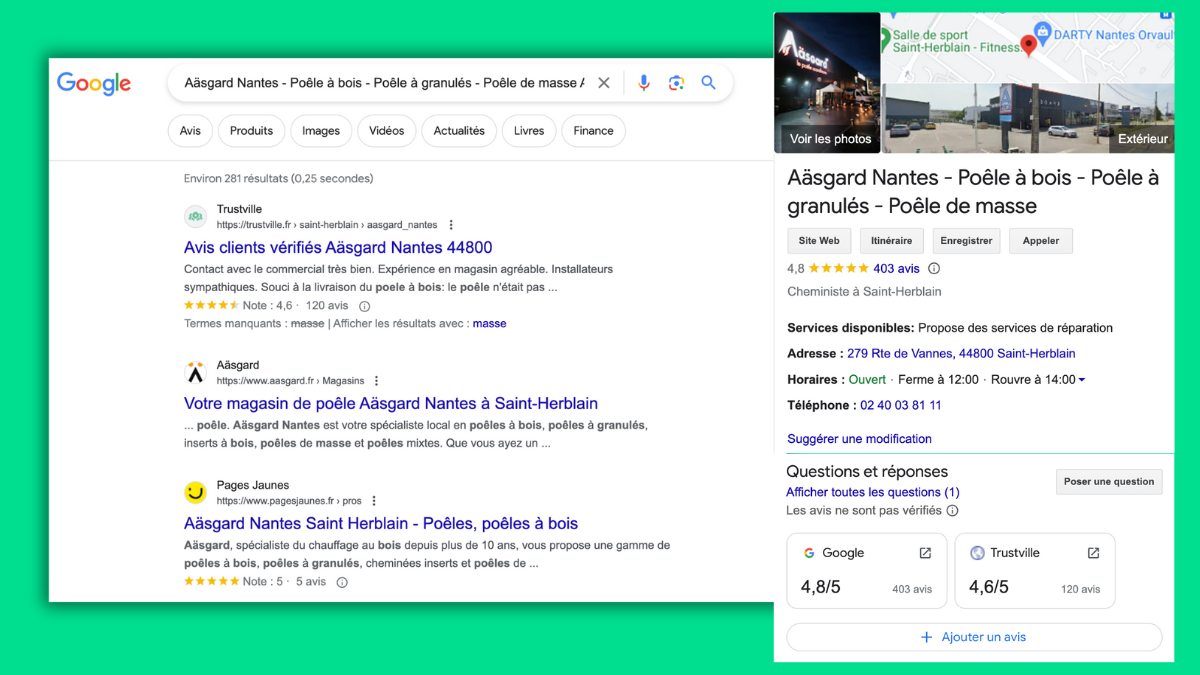Select the Livres filter tab
The width and height of the screenshot is (1200, 675).
coord(529,131)
